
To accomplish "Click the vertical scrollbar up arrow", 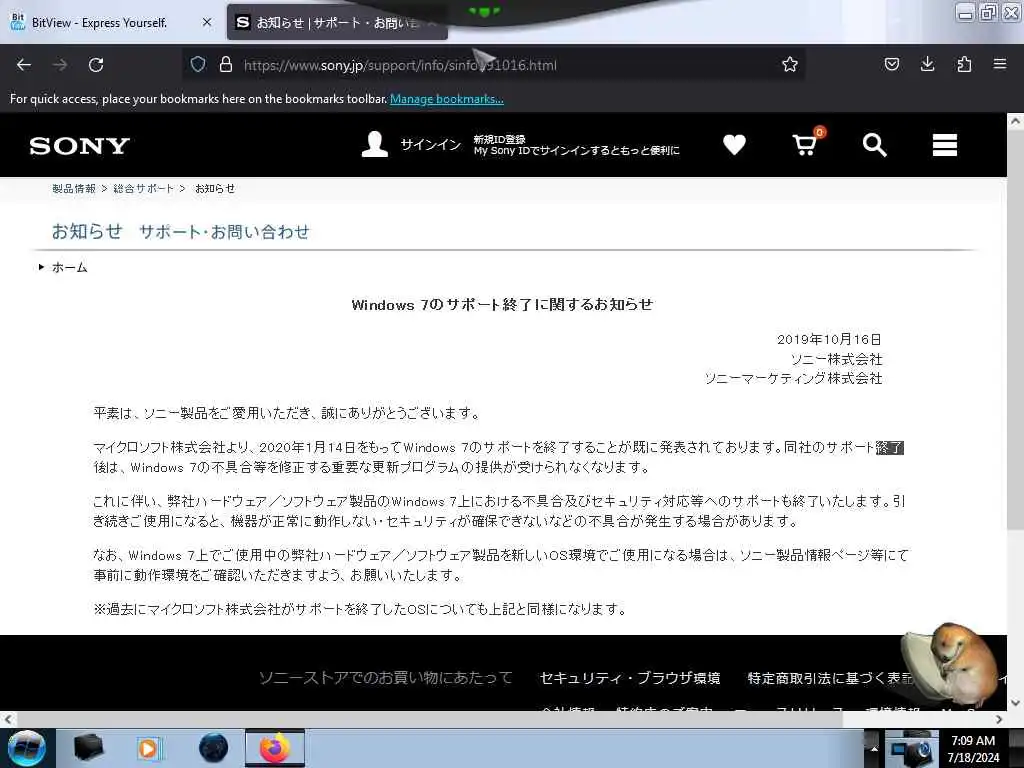I will pos(1015,121).
